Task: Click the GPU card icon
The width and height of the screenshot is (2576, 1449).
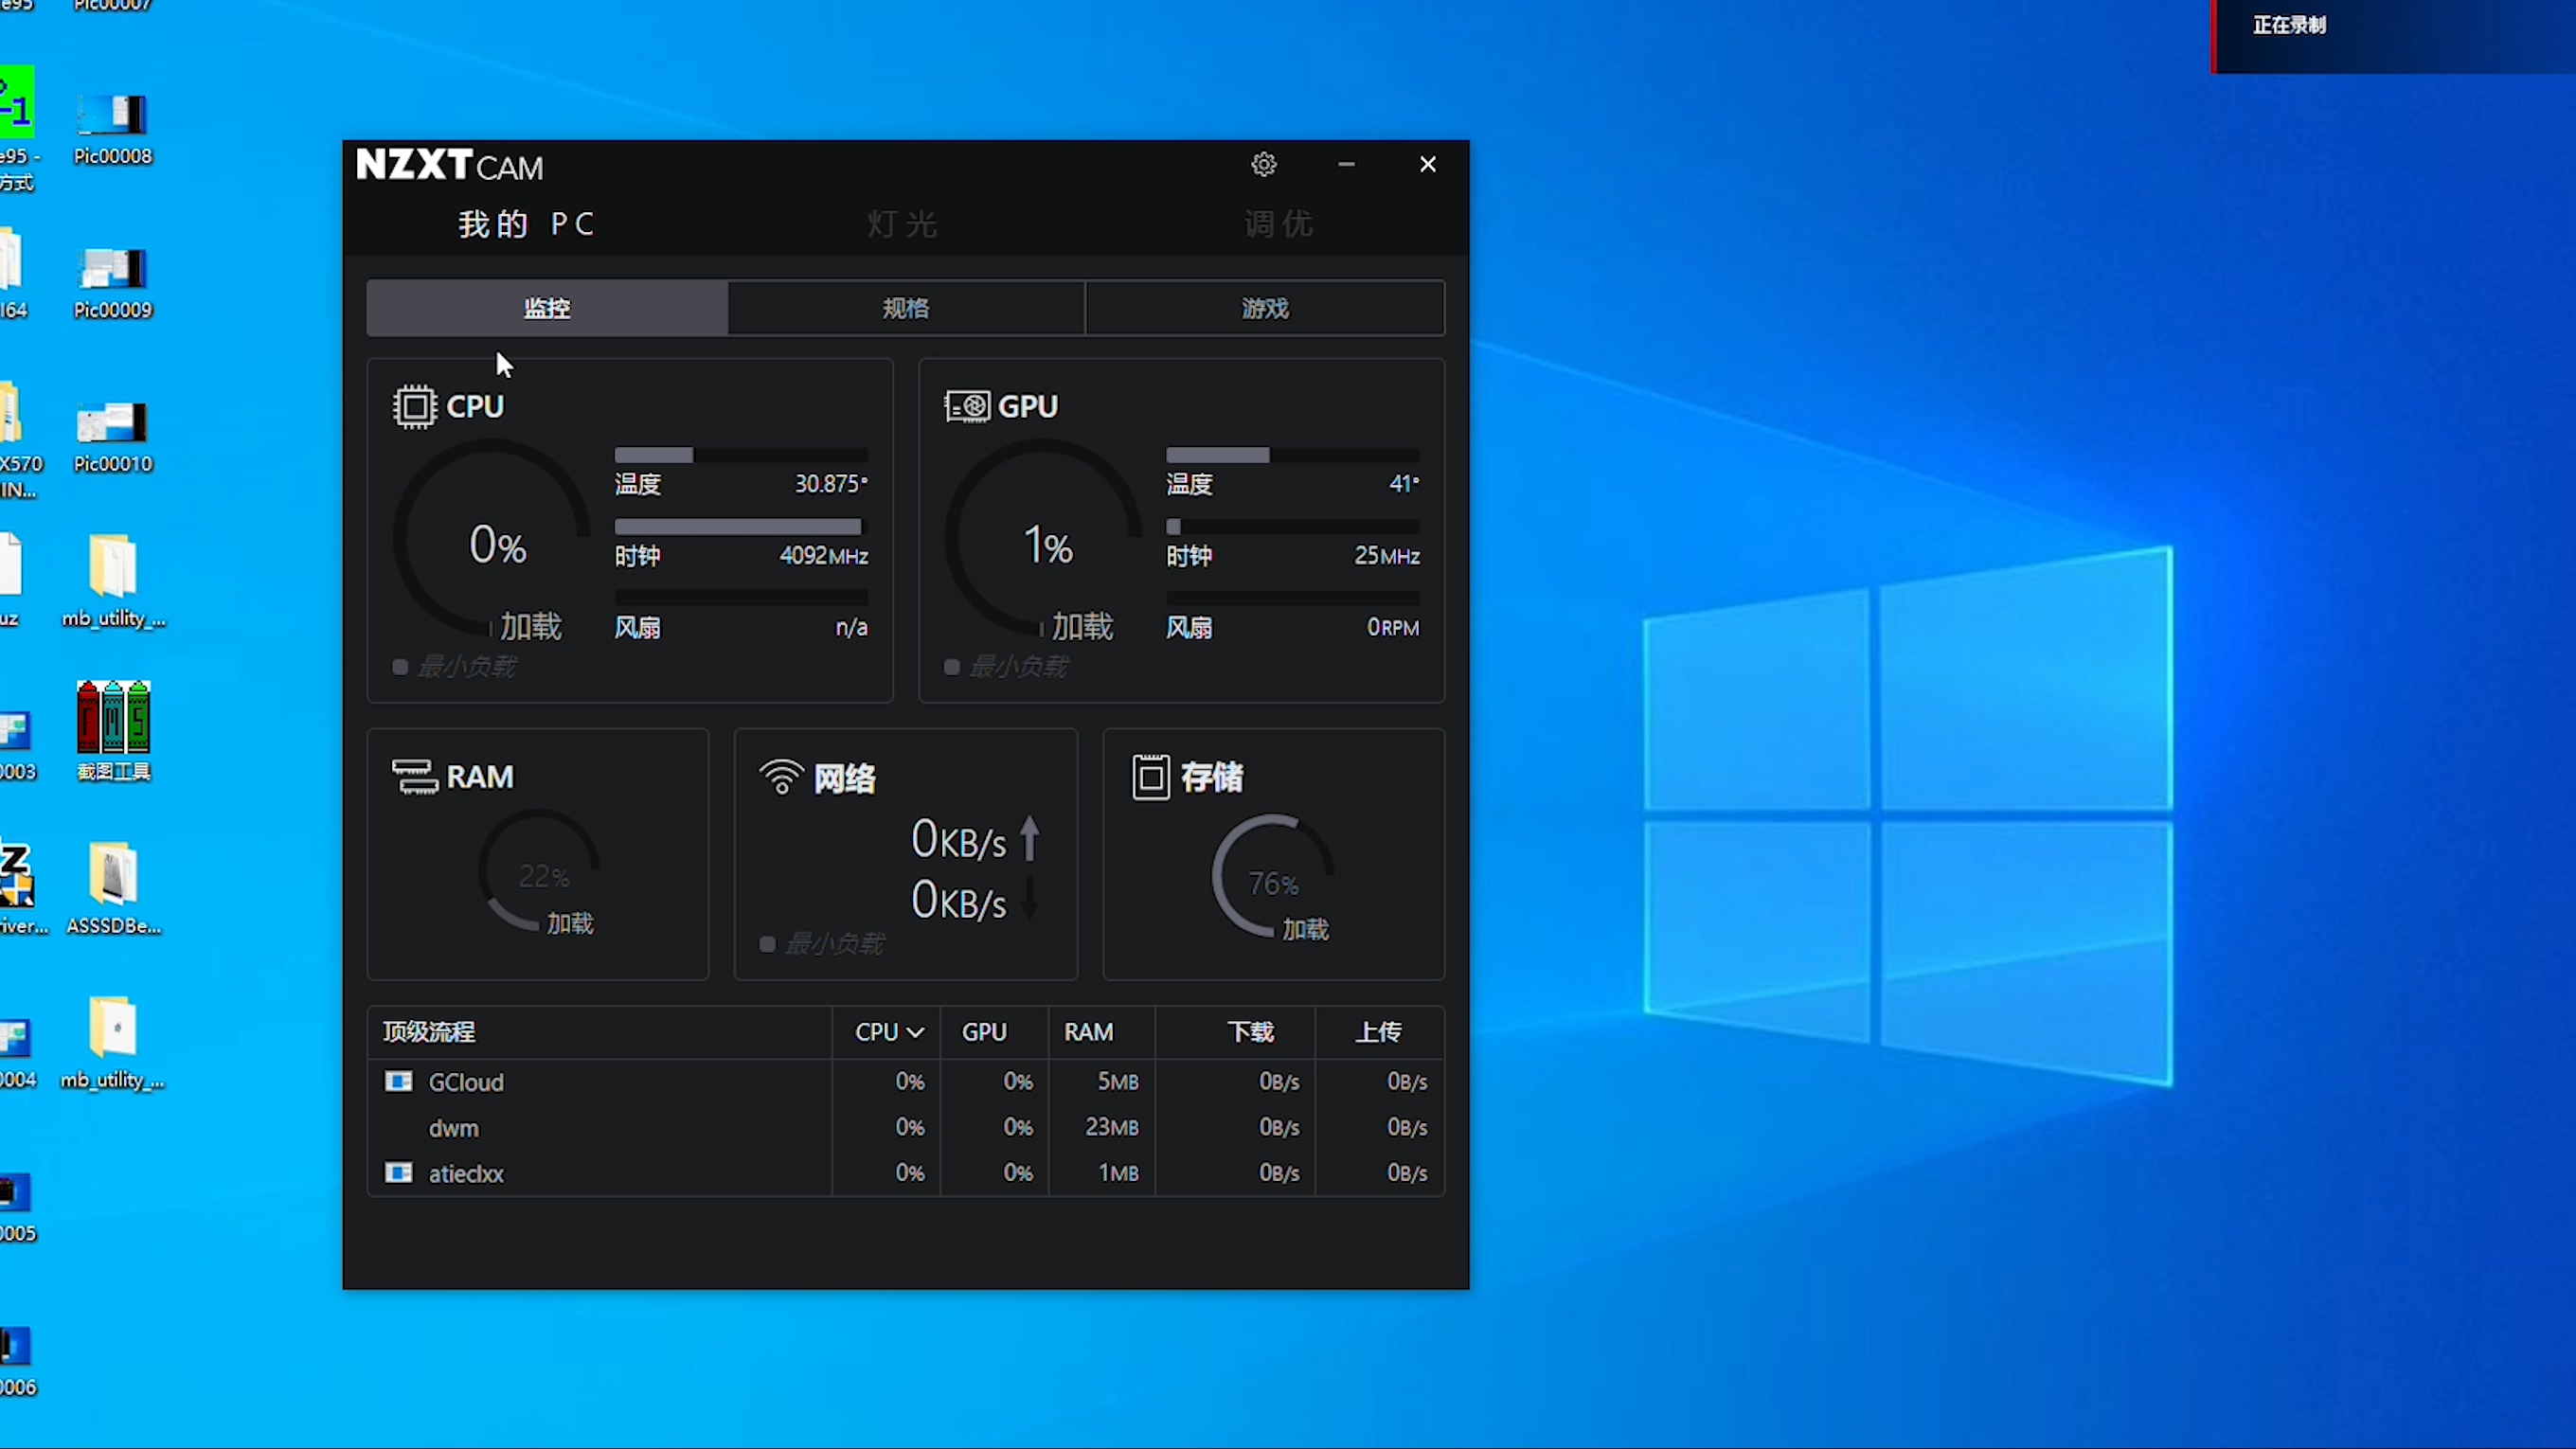Action: pos(966,406)
